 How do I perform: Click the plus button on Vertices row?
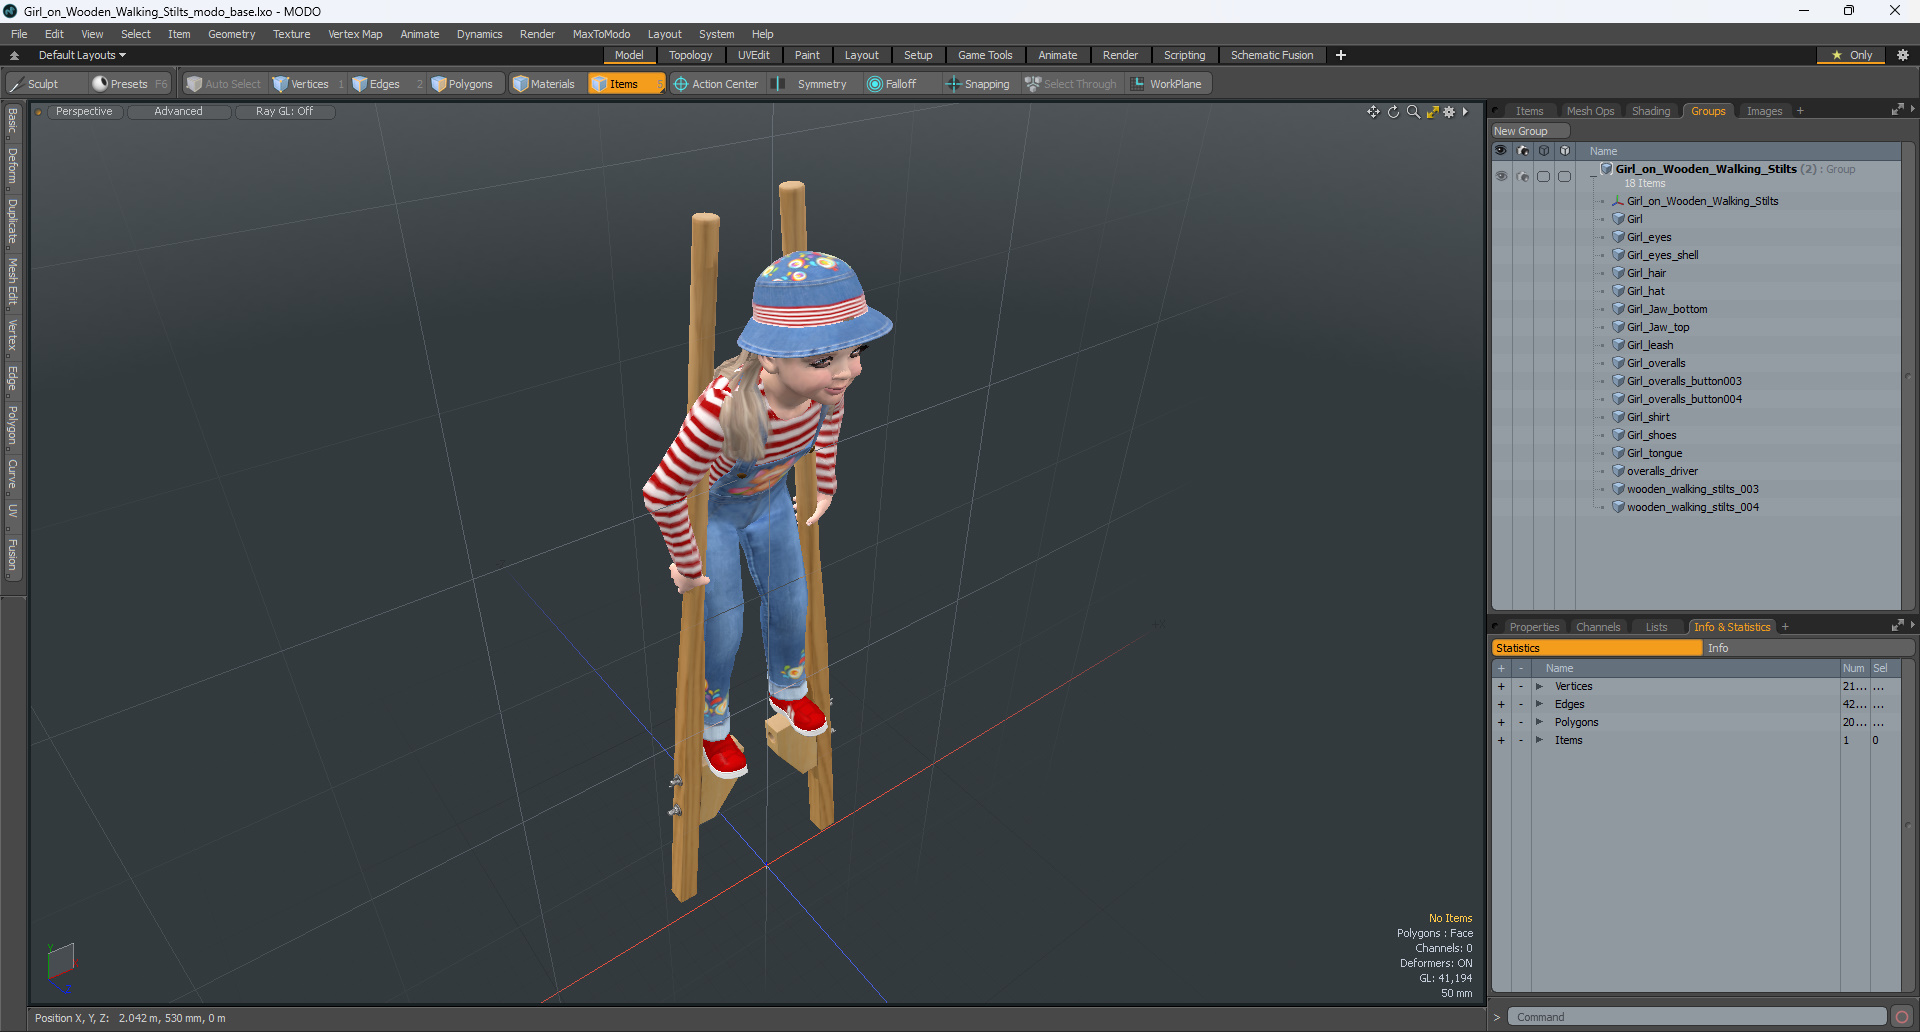1501,687
